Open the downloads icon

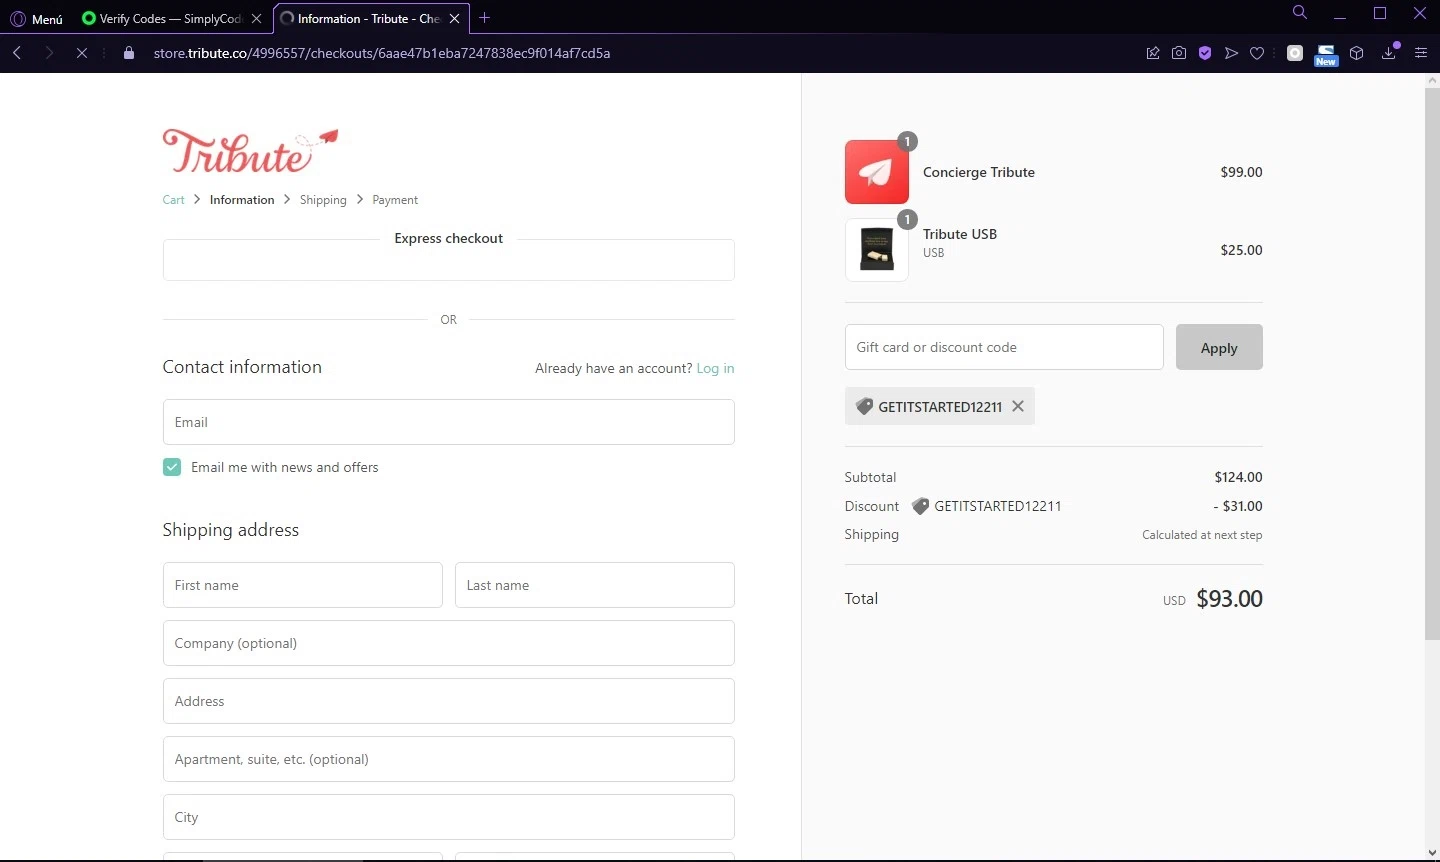point(1389,53)
